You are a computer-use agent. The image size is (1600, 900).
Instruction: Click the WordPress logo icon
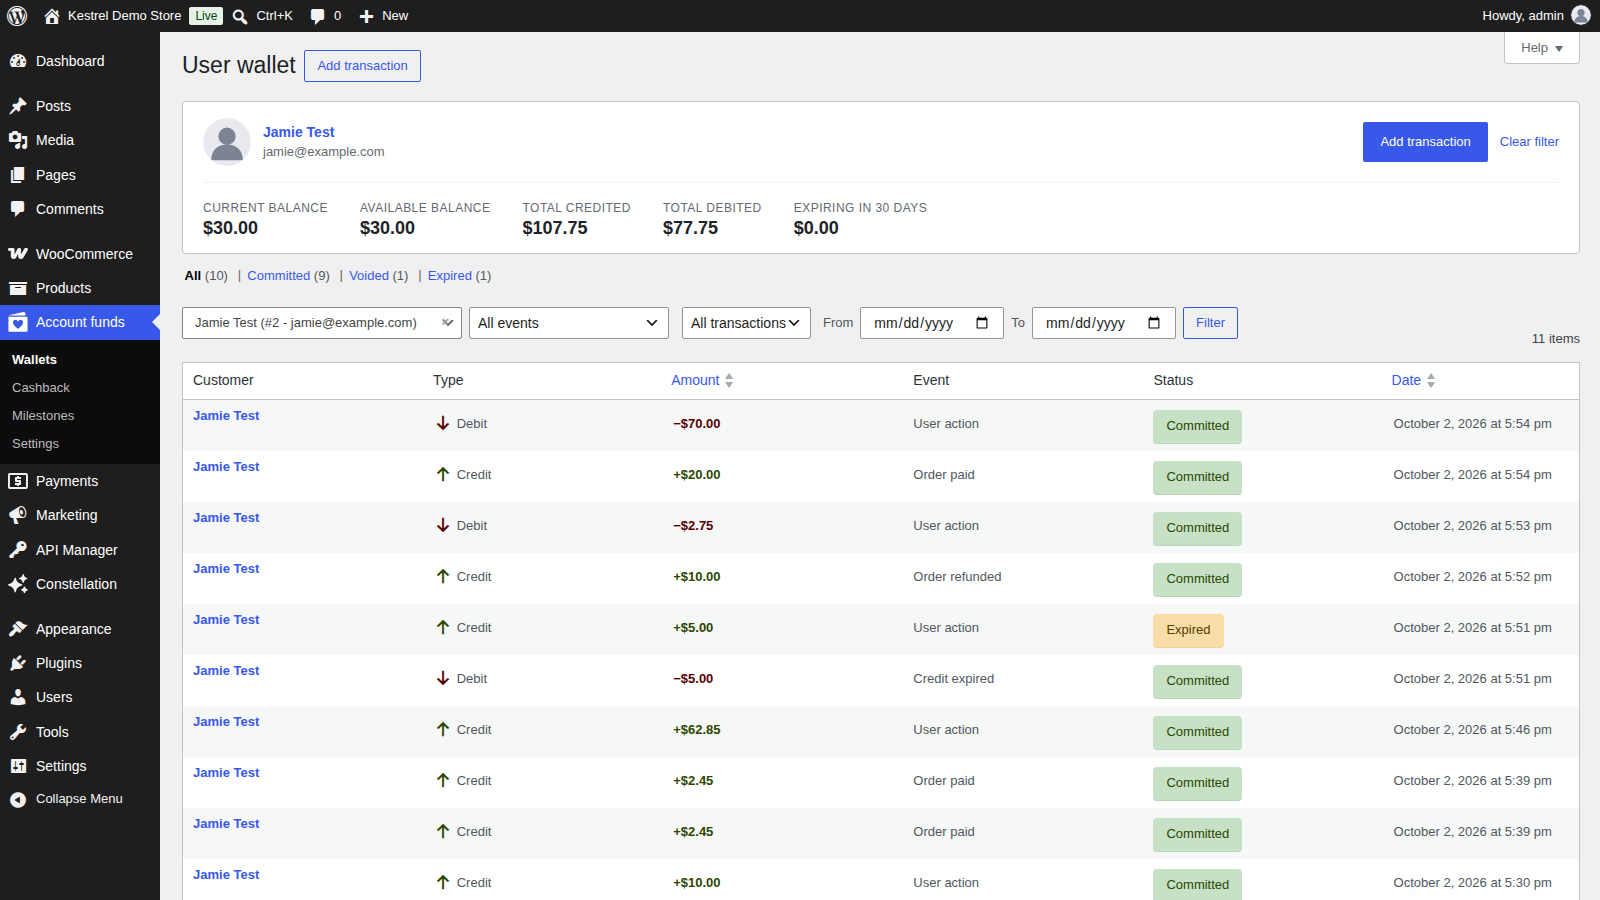click(17, 15)
